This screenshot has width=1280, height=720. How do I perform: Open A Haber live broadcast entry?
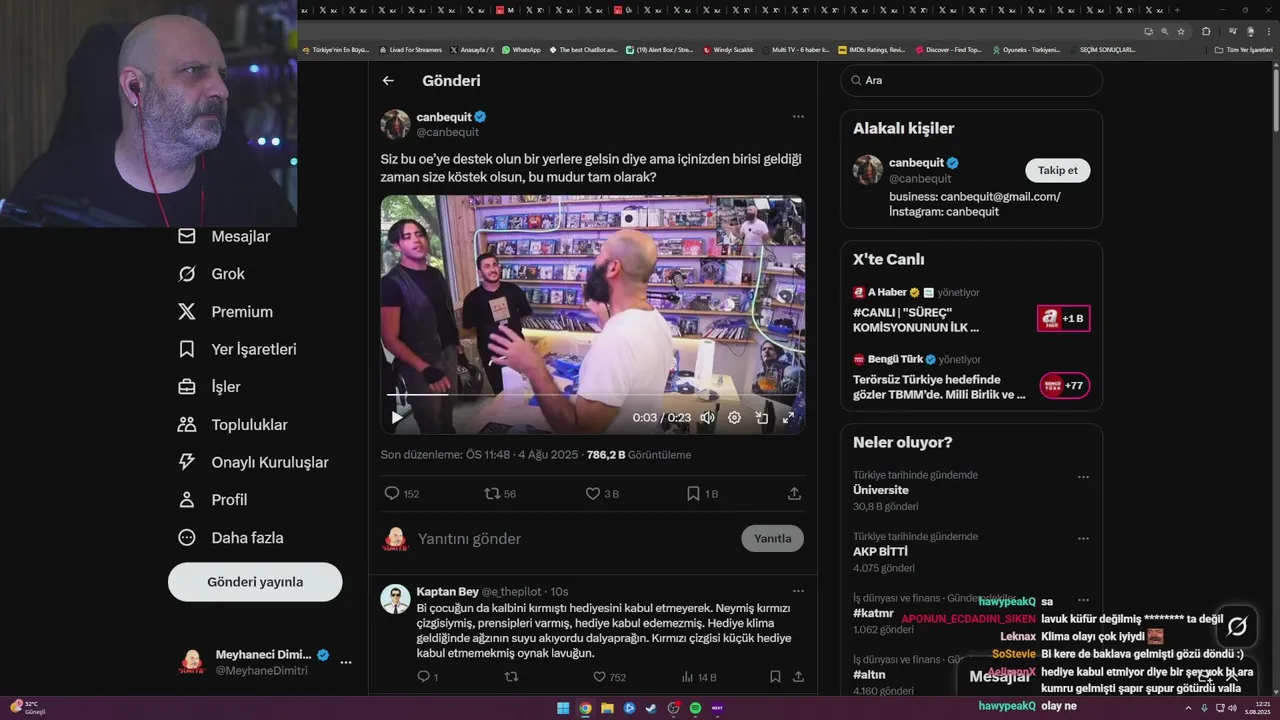point(971,310)
